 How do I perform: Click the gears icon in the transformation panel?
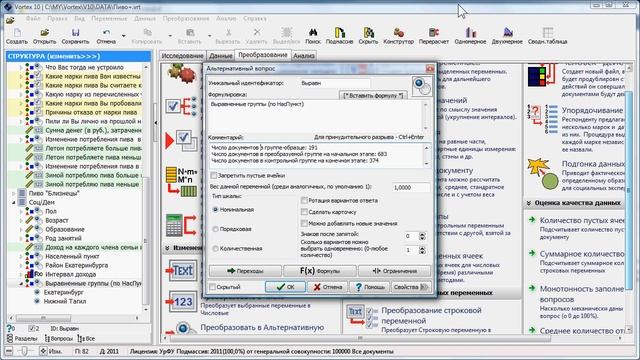[182, 73]
